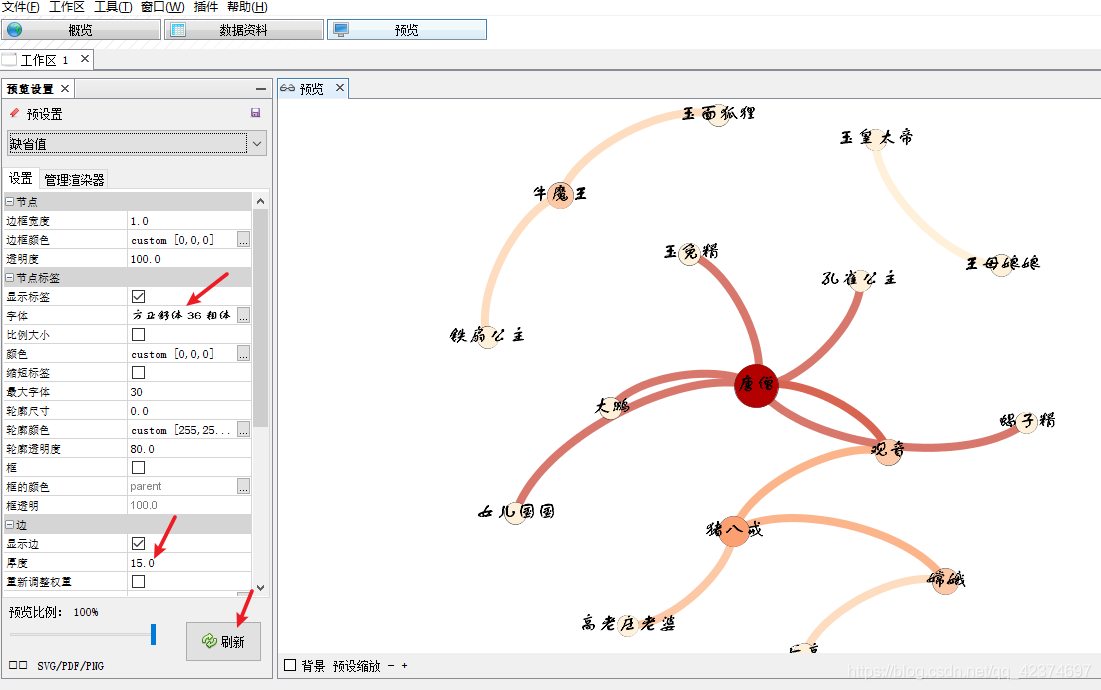Edit the 透明度 value 100.0
This screenshot has height=690, width=1101.
click(189, 259)
